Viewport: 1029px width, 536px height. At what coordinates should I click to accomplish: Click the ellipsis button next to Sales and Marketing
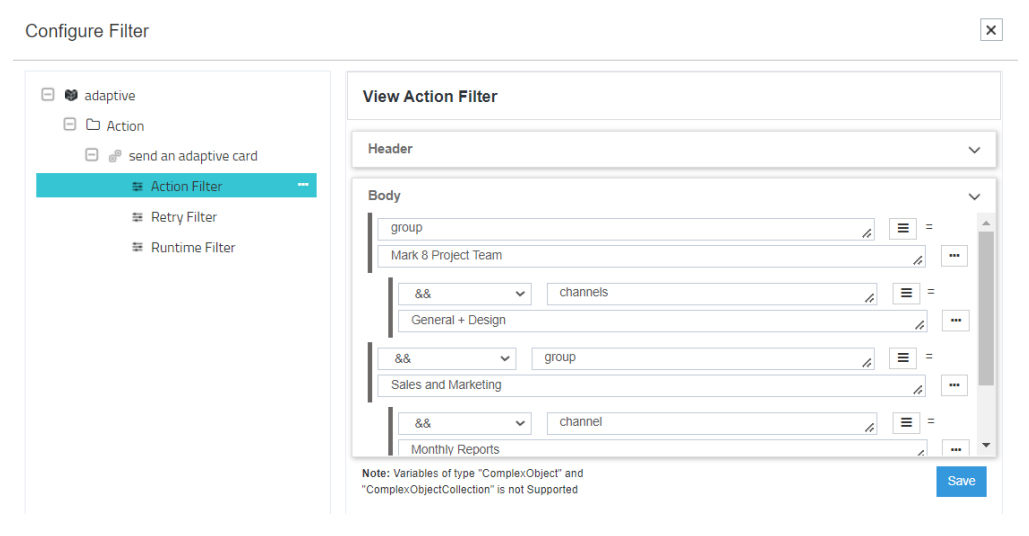click(x=954, y=386)
